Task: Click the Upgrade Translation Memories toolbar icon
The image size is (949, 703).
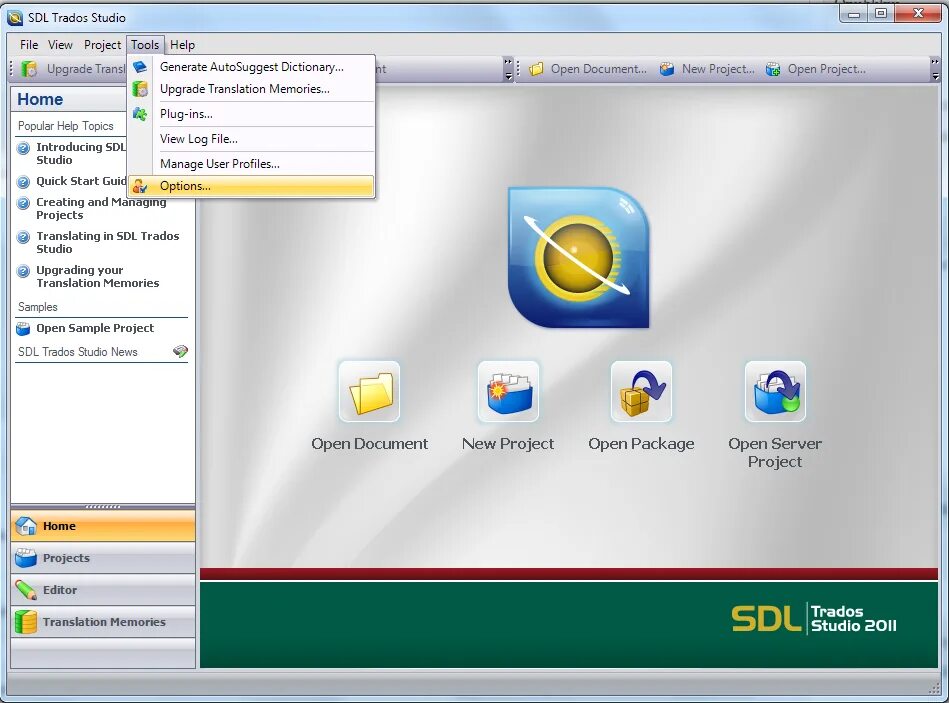Action: [29, 69]
